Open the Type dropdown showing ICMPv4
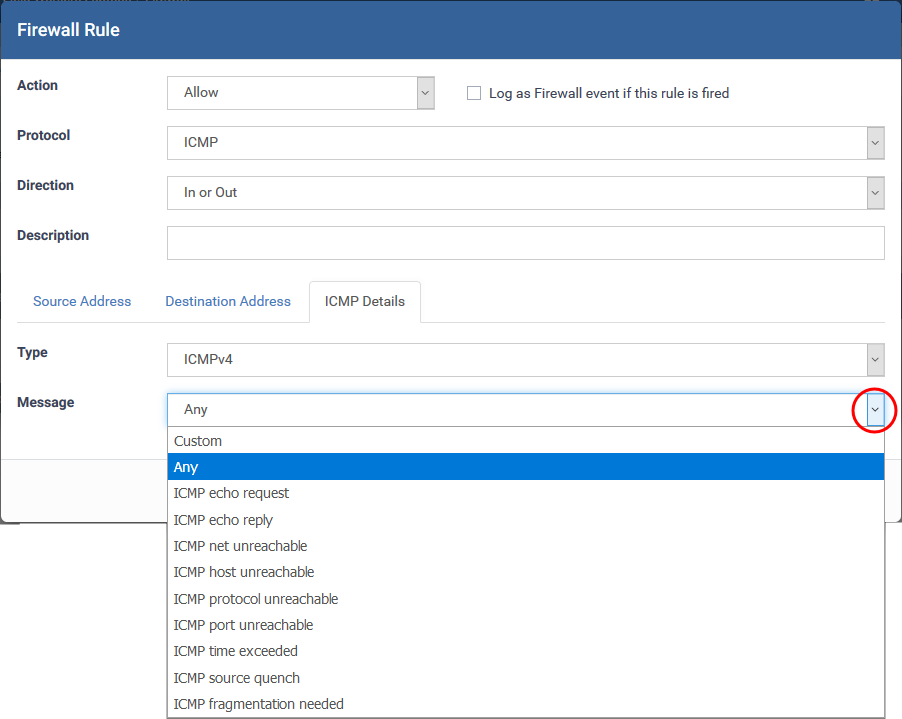The width and height of the screenshot is (902, 719). [525, 360]
